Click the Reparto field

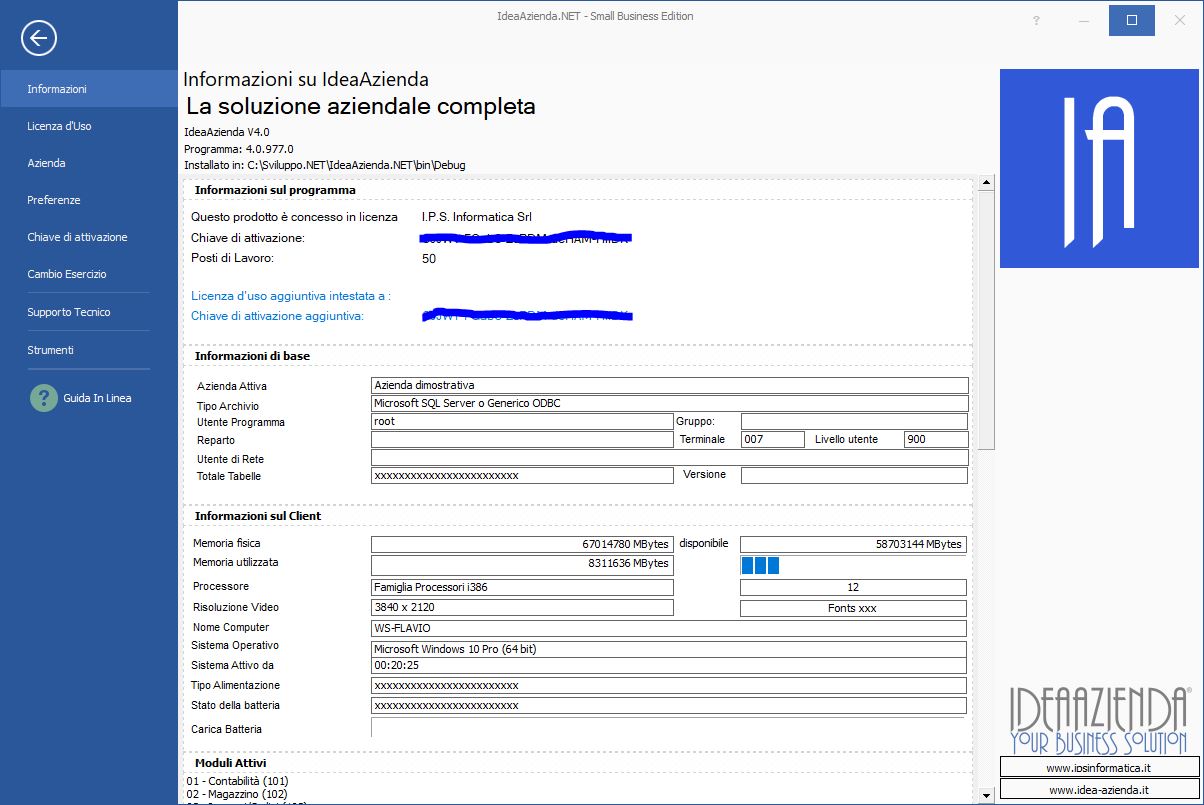coord(522,440)
